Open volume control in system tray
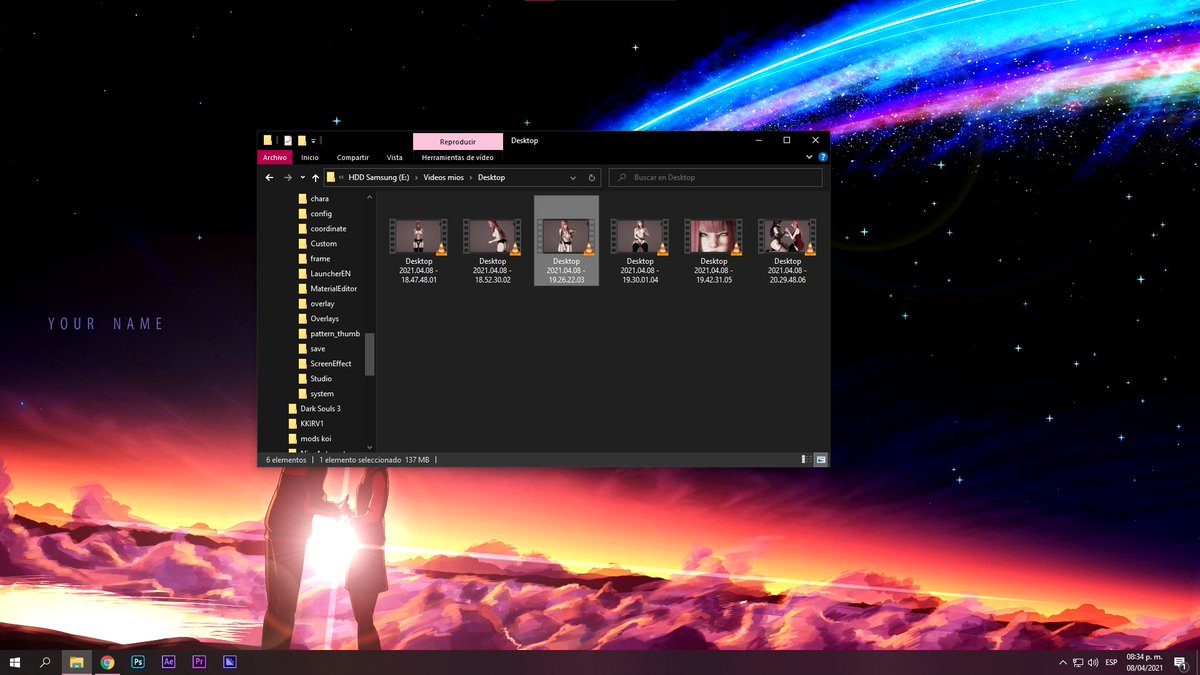 1093,663
